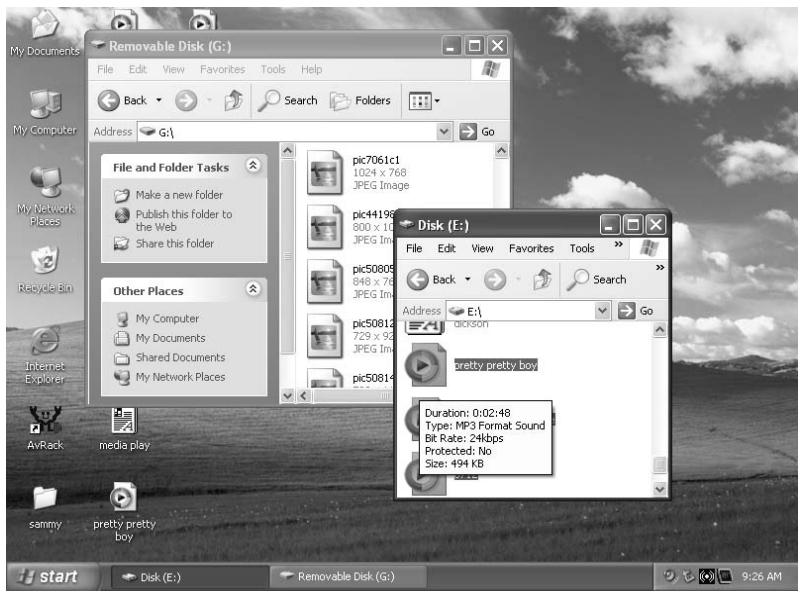803x593 pixels.
Task: Open My Network Places desktop icon
Action: tap(45, 196)
